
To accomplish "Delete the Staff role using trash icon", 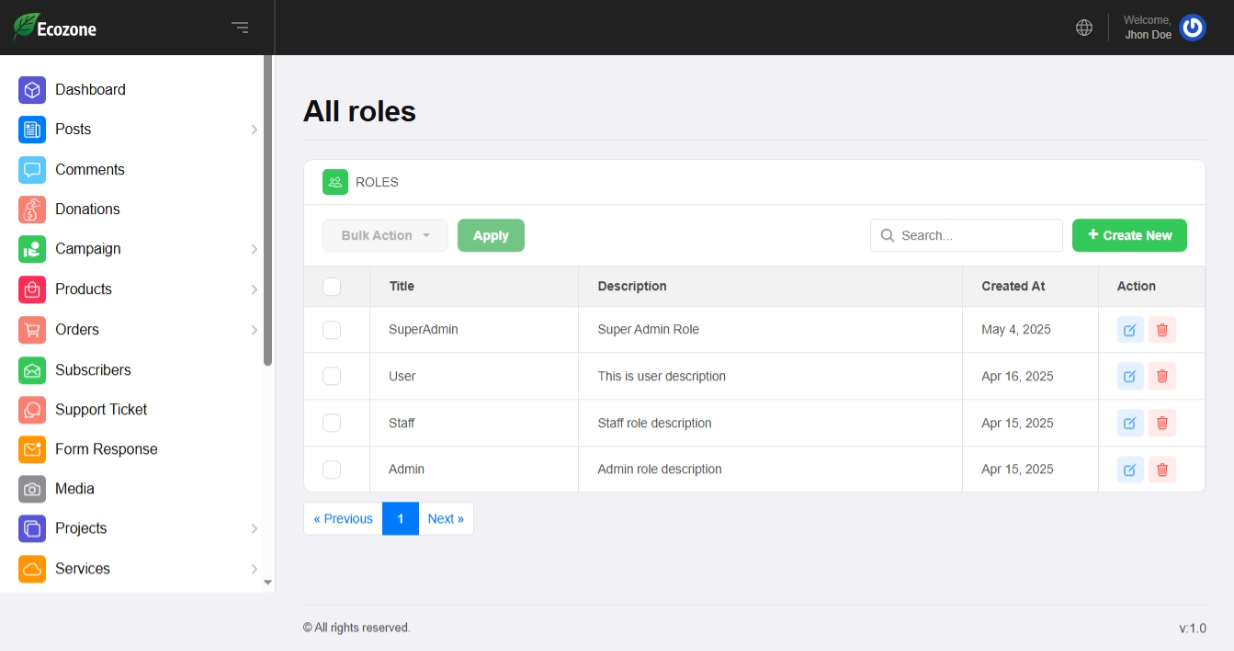I will 1162,423.
